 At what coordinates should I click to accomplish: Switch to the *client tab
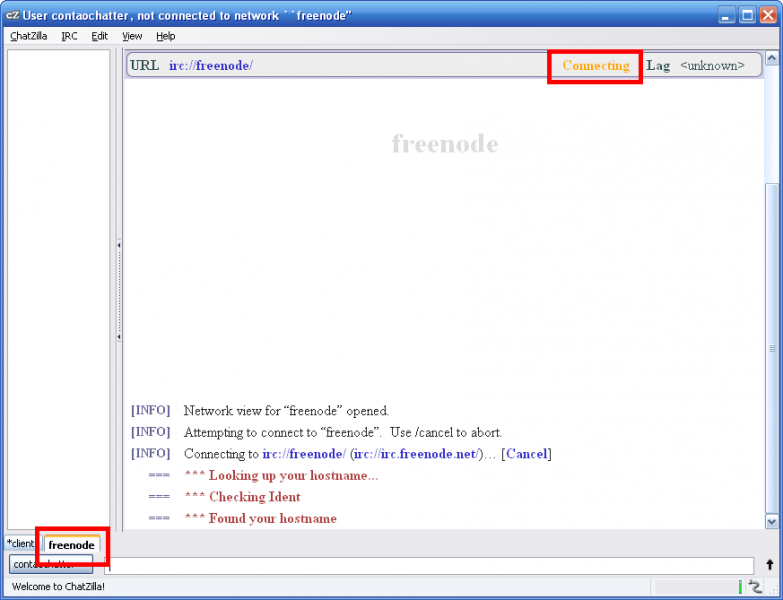tap(20, 544)
